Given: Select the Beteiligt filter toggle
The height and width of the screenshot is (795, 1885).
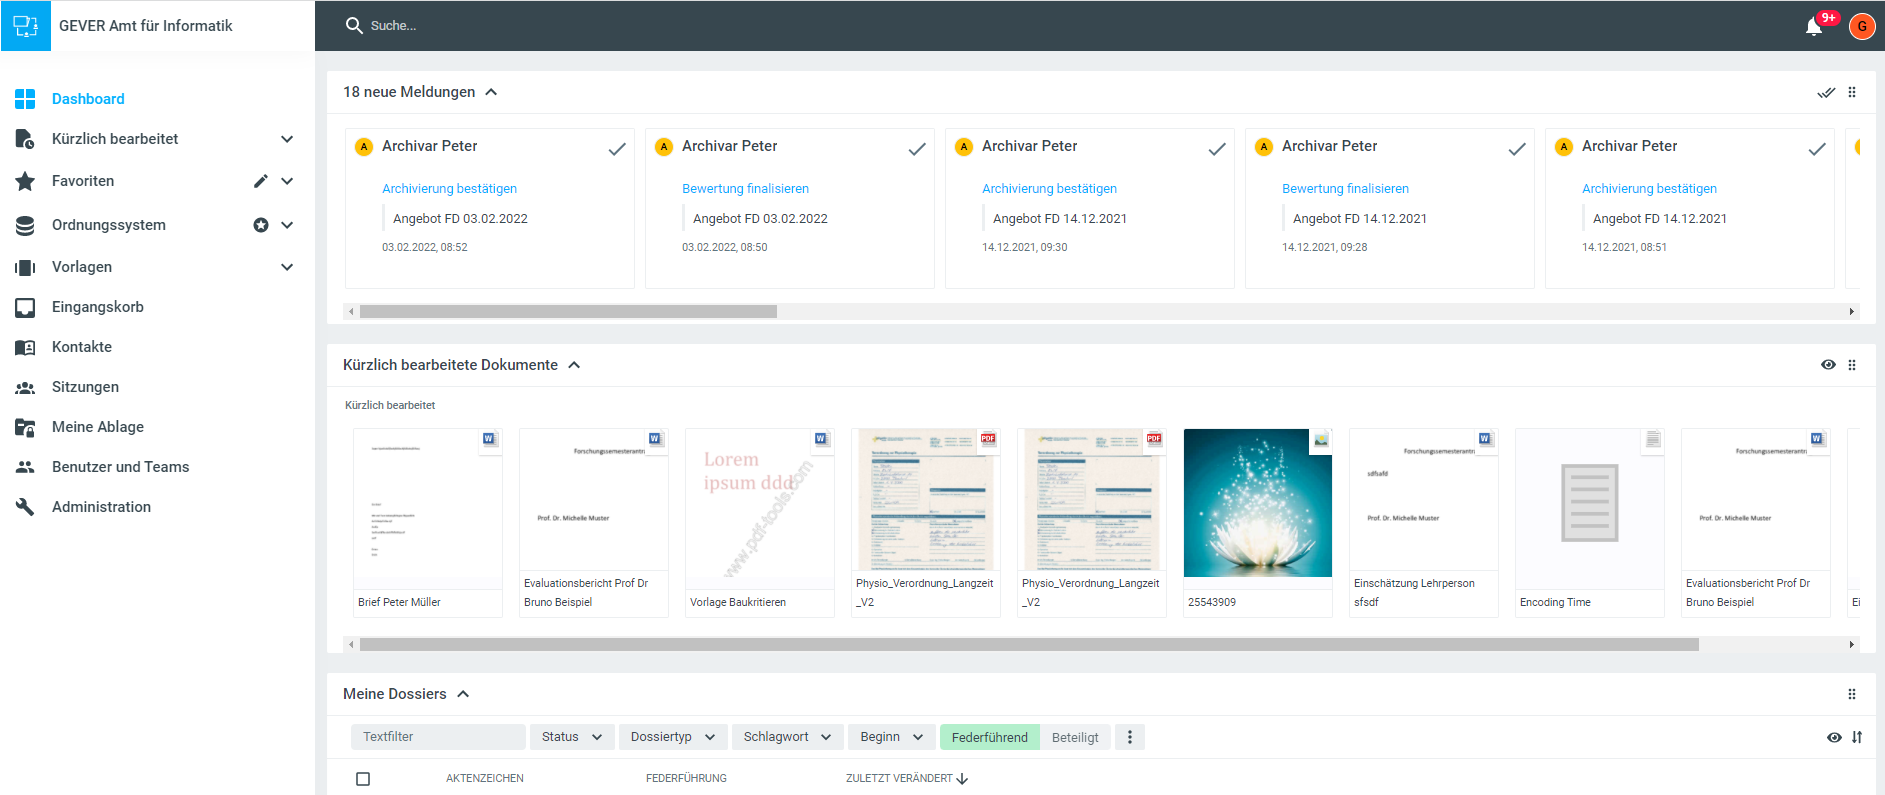Looking at the screenshot, I should point(1075,737).
